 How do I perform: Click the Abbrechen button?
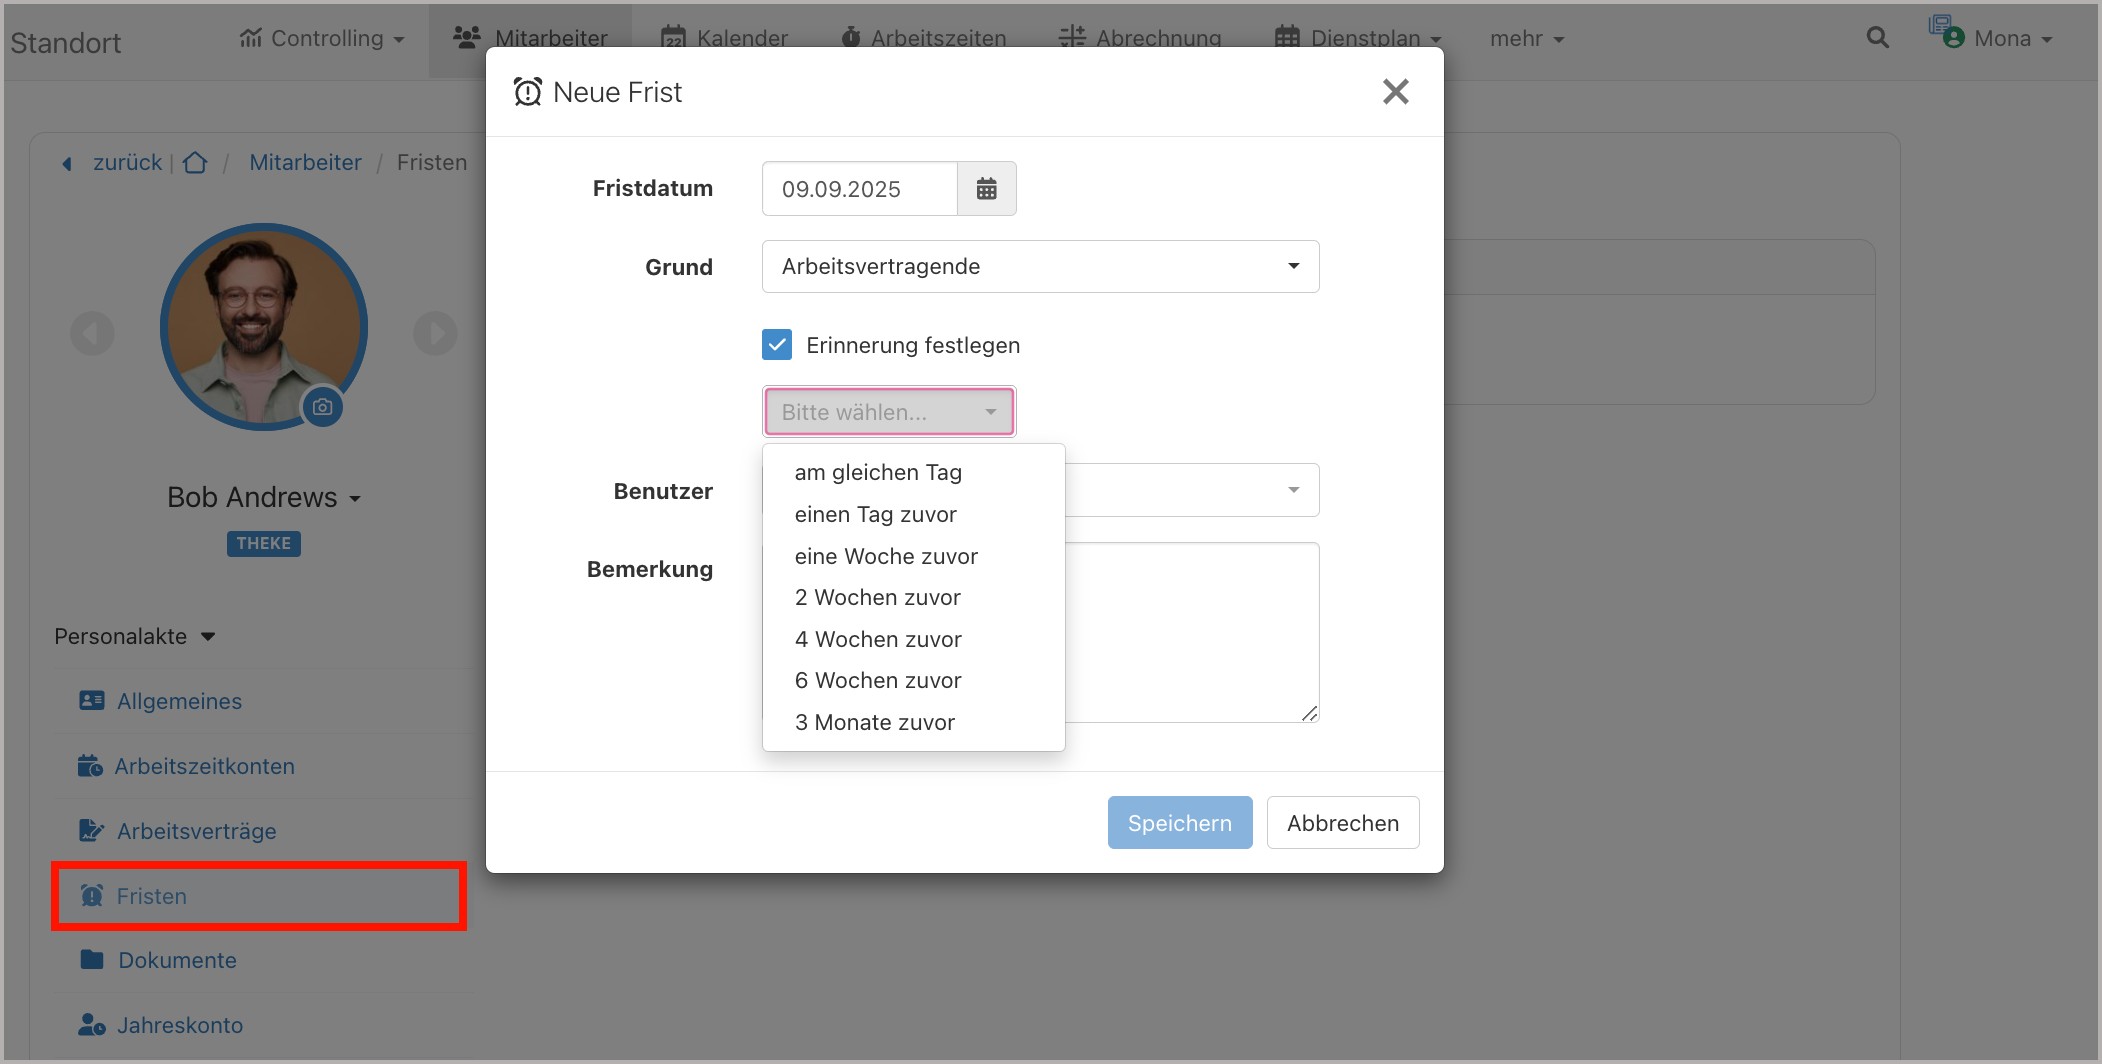[x=1342, y=823]
